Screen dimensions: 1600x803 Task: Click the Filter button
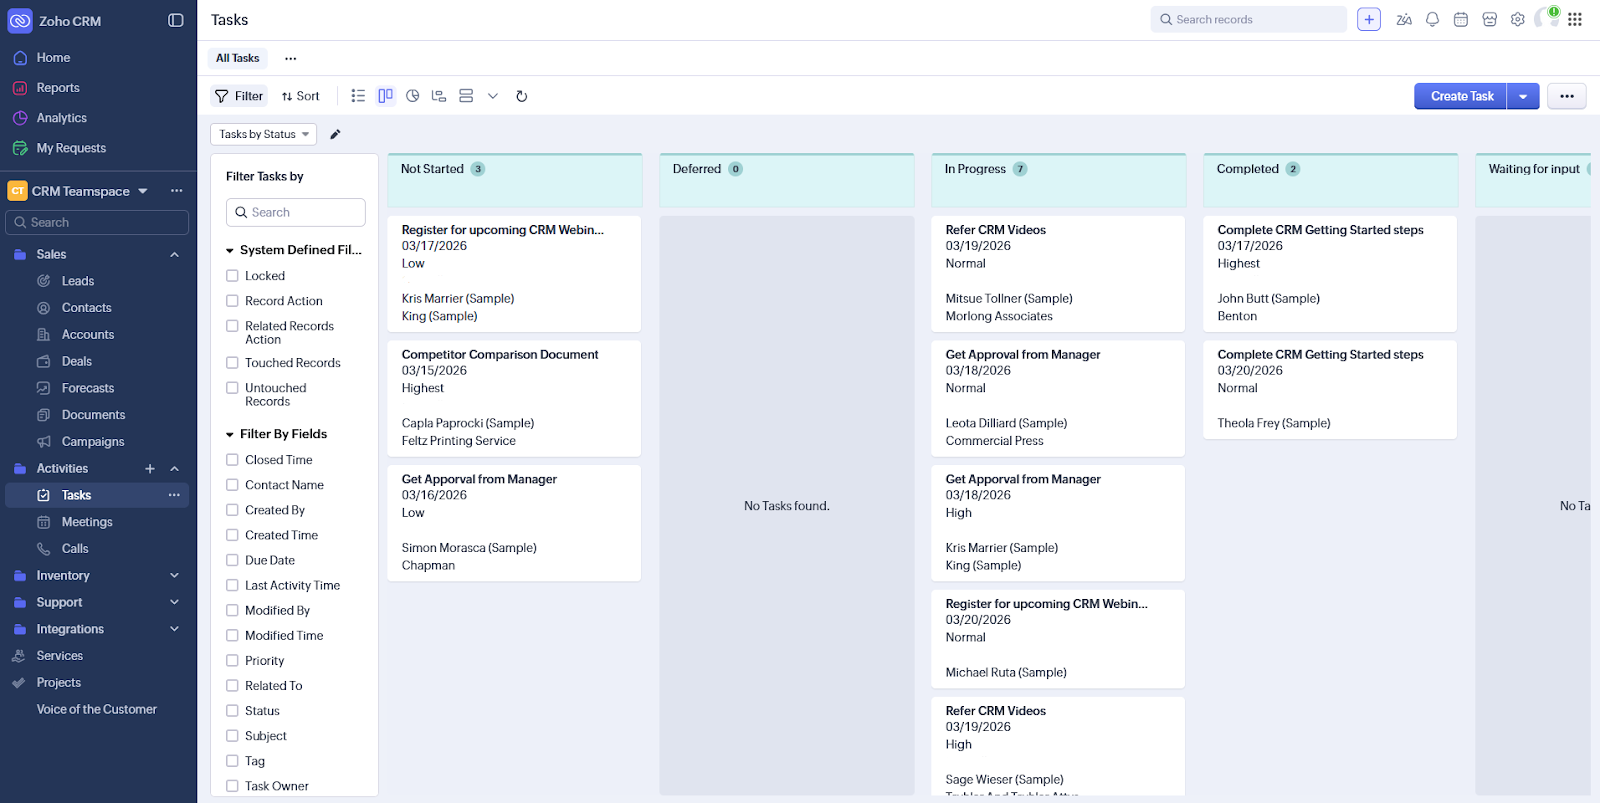point(239,96)
